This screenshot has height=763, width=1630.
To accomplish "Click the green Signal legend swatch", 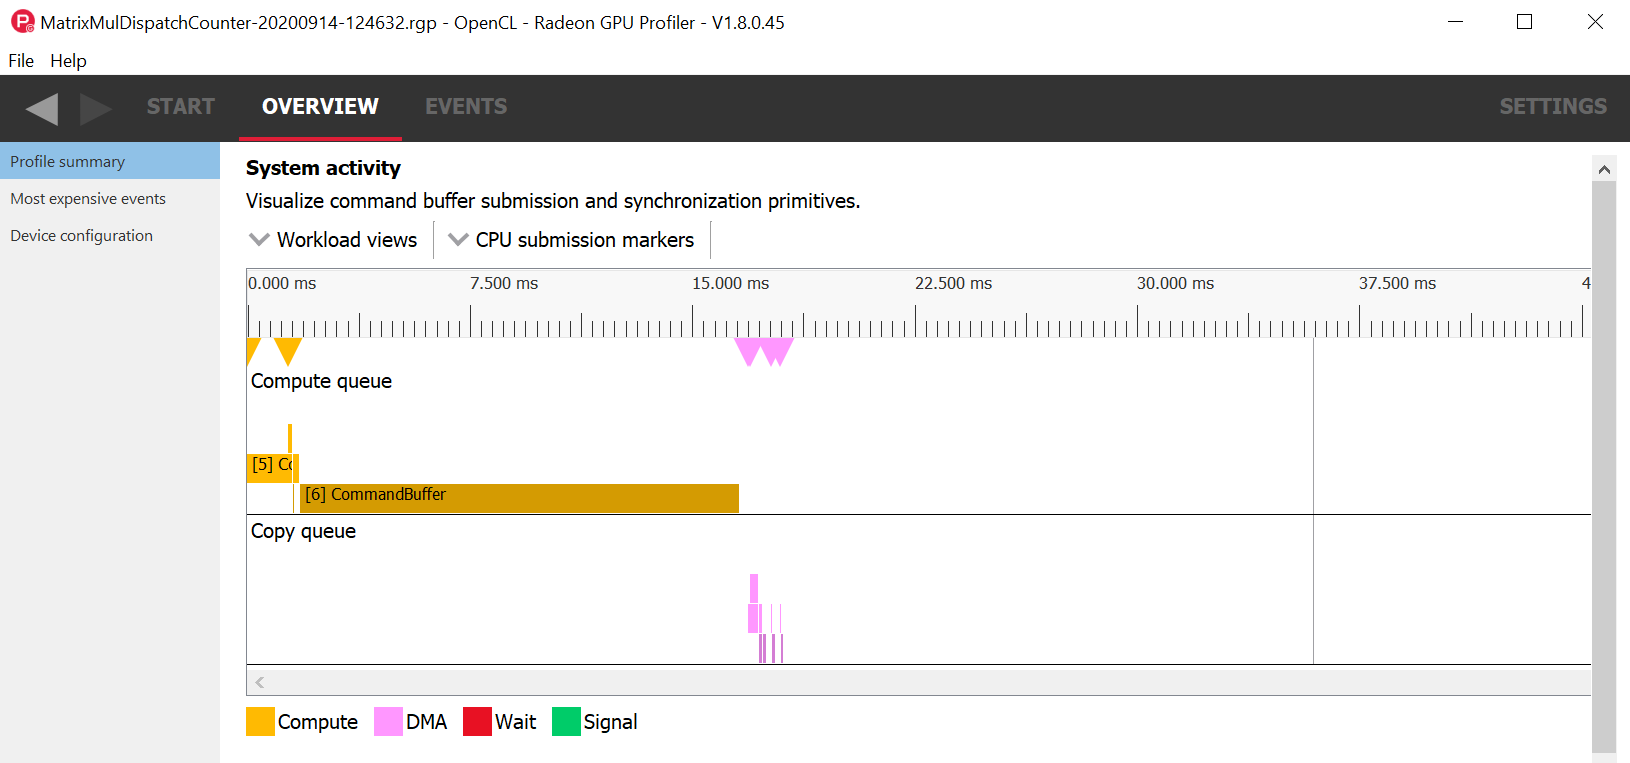I will pyautogui.click(x=566, y=722).
